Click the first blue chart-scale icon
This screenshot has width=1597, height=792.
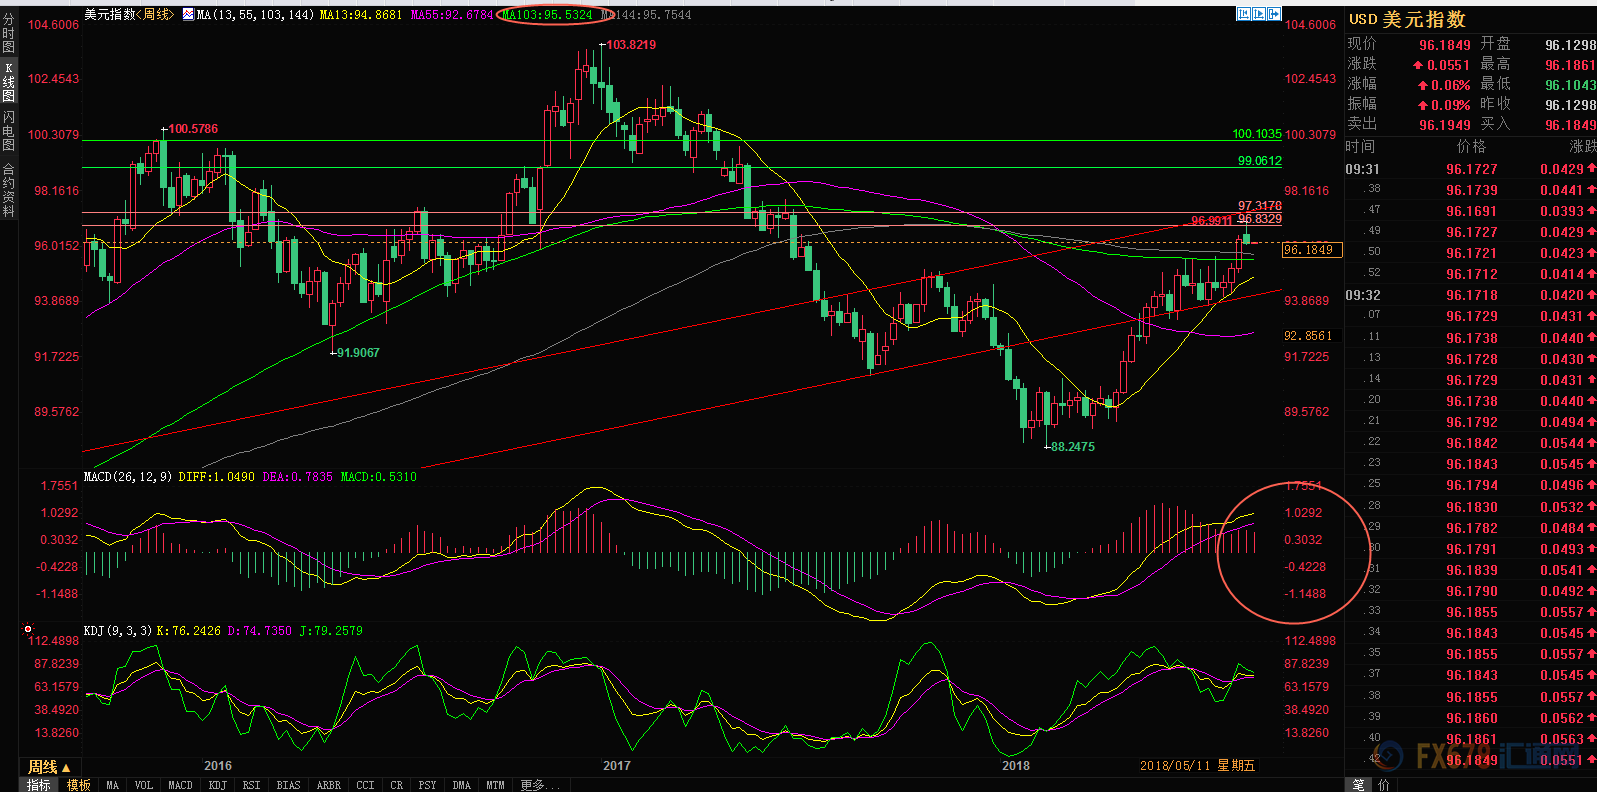click(1243, 14)
